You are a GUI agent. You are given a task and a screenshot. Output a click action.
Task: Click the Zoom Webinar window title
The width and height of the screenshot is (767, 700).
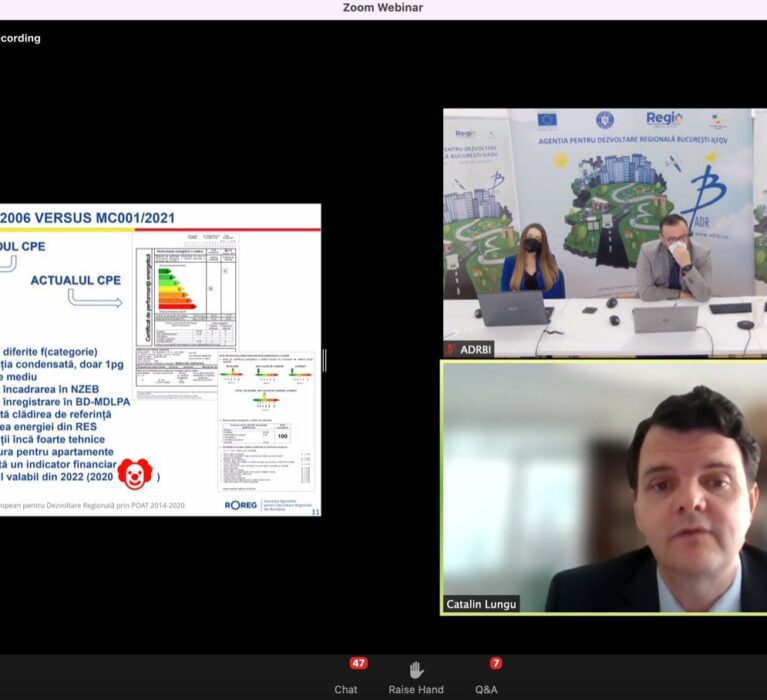pyautogui.click(x=383, y=8)
